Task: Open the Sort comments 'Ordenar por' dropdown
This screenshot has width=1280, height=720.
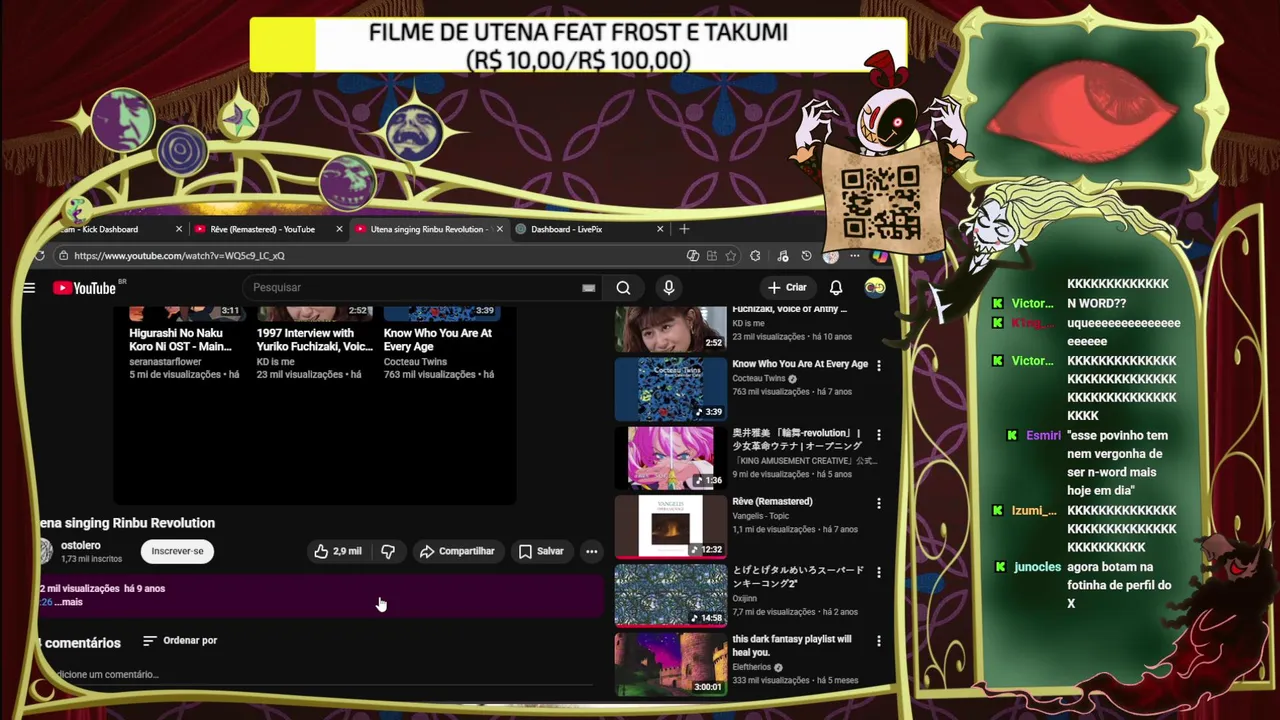Action: 180,640
